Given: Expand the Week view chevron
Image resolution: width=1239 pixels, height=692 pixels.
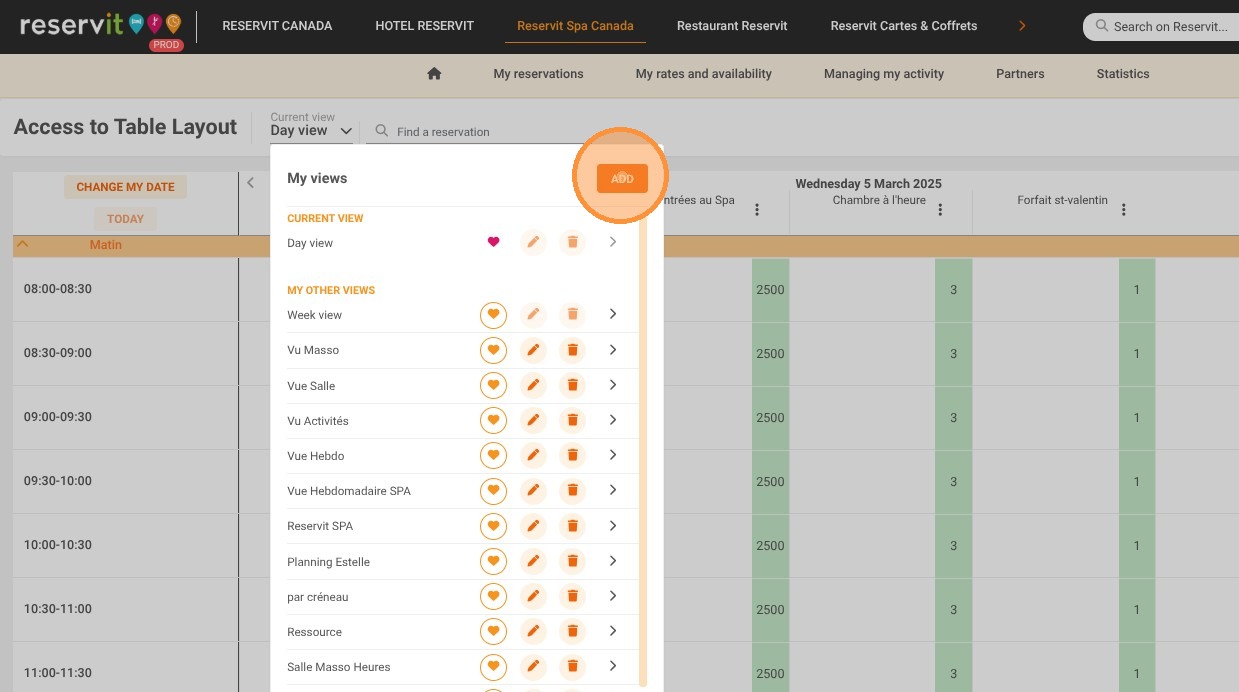Looking at the screenshot, I should (x=613, y=314).
